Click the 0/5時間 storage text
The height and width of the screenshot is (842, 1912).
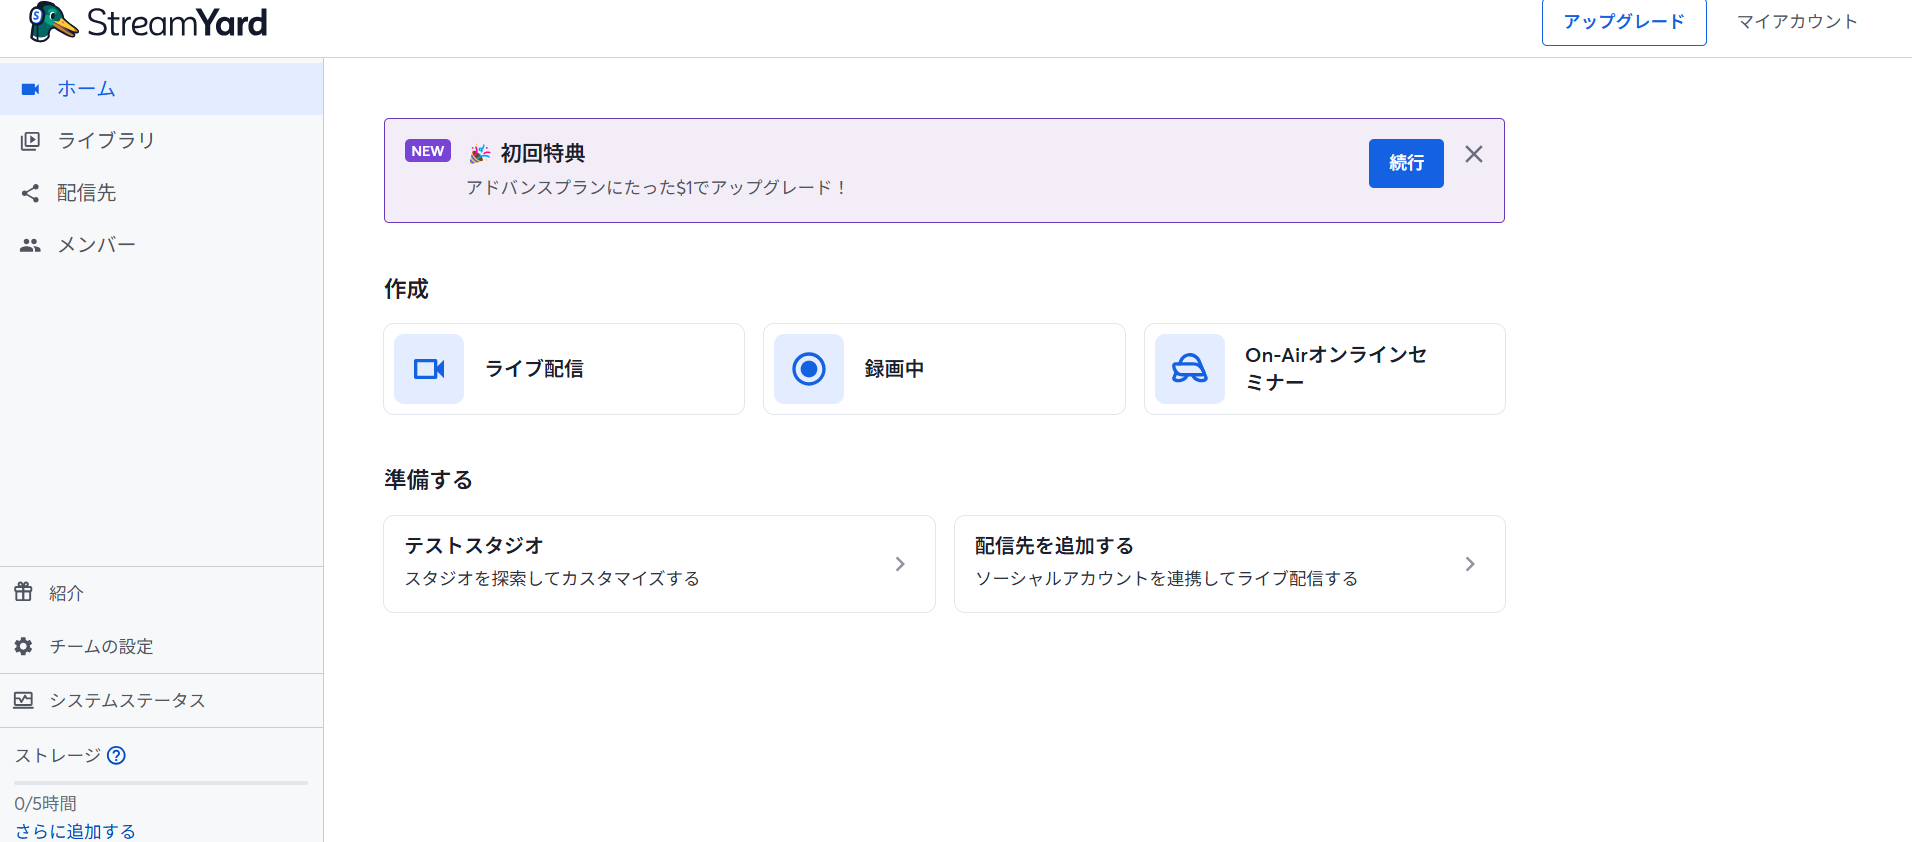[x=46, y=804]
